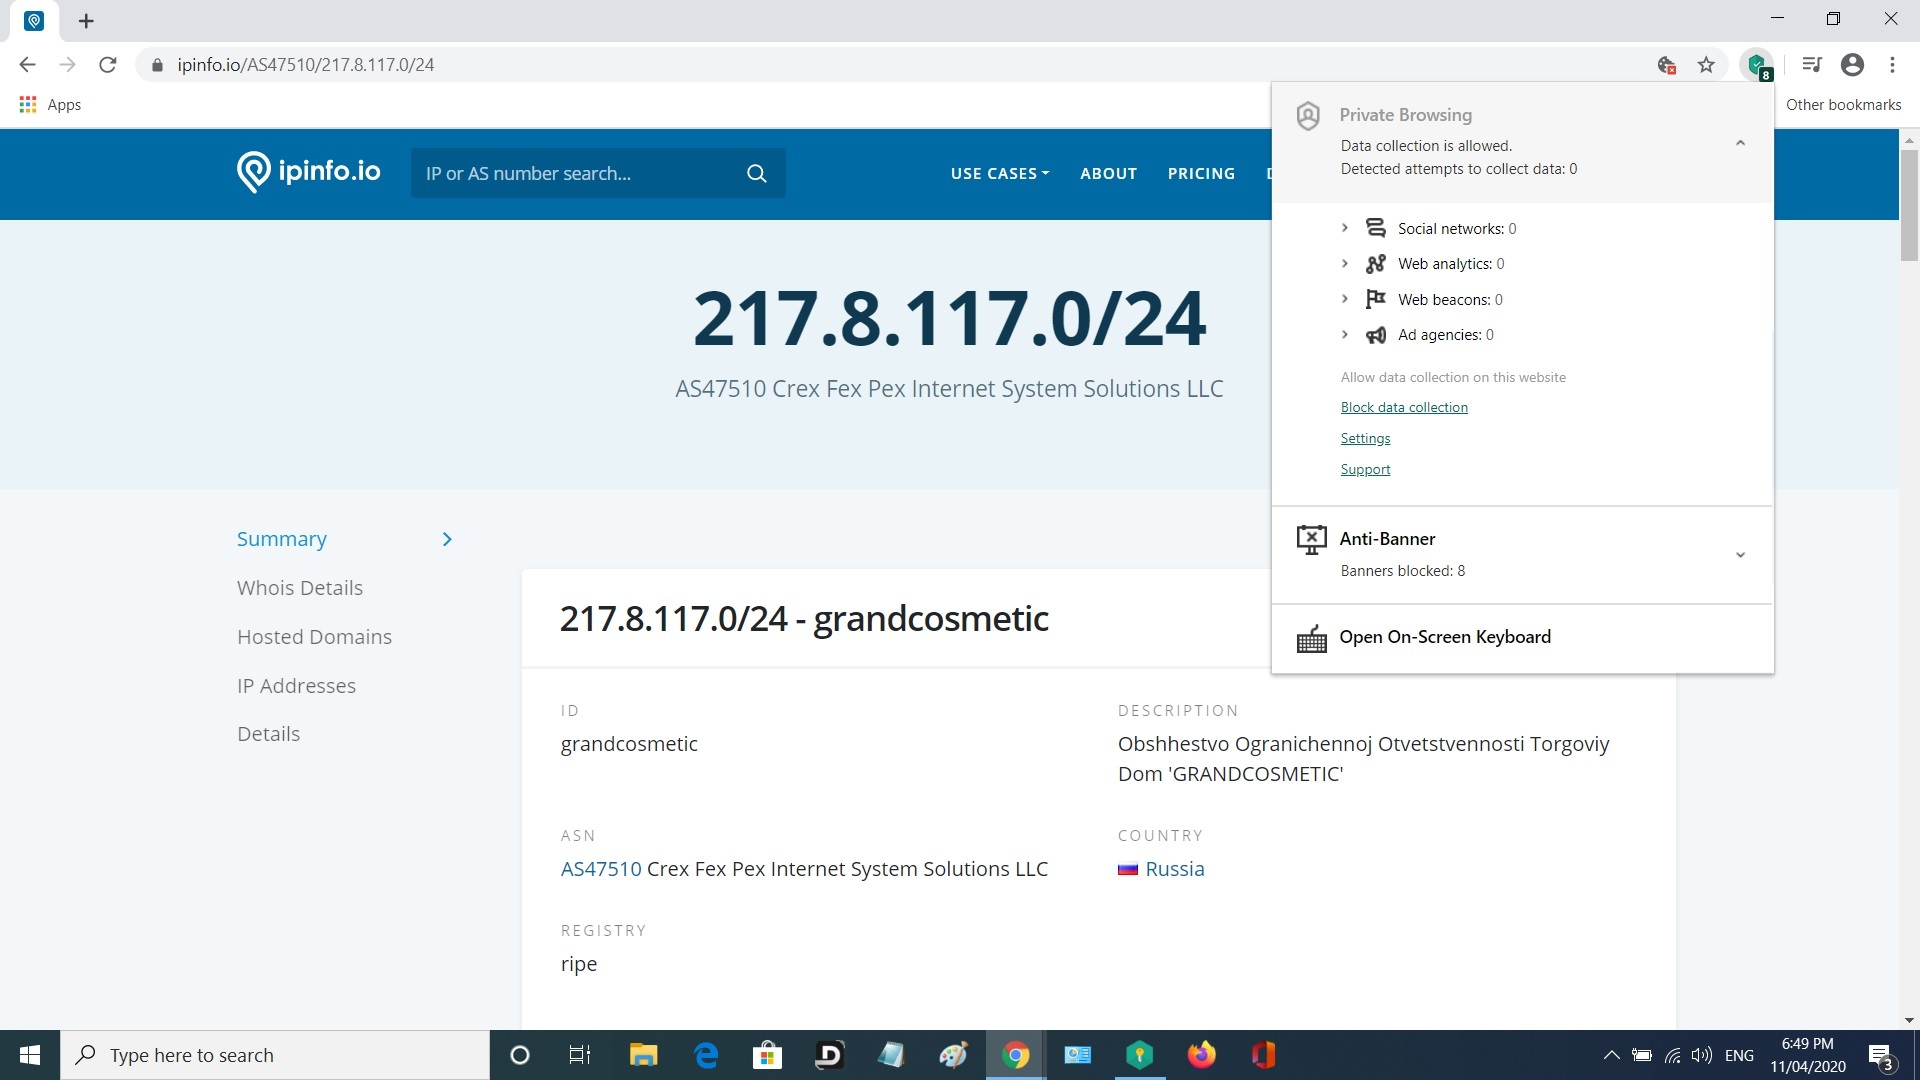
Task: Click the browser address bar URL
Action: point(306,65)
